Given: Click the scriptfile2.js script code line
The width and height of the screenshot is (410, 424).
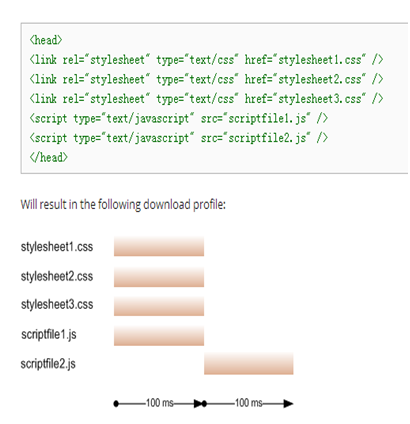Looking at the screenshot, I should point(179,138).
